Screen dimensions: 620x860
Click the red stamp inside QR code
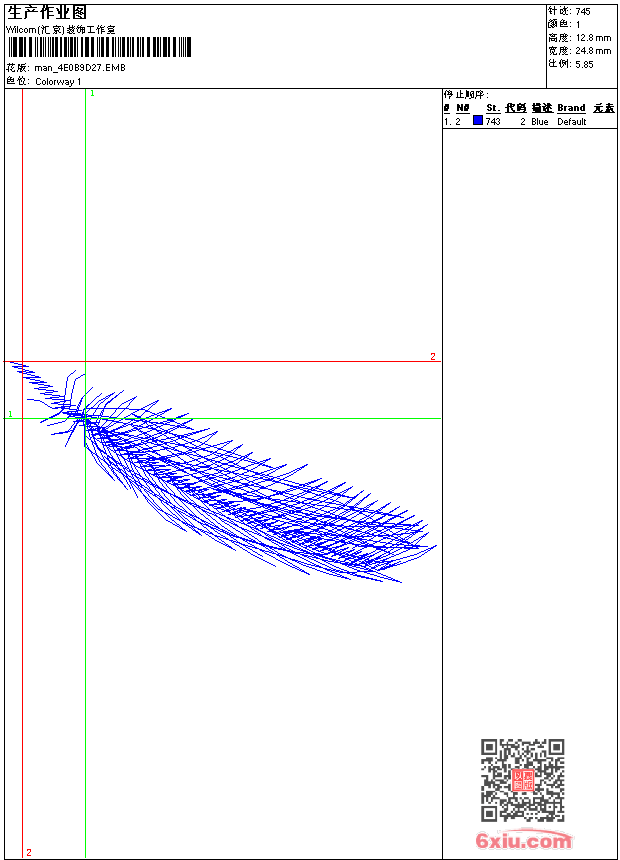(x=523, y=780)
